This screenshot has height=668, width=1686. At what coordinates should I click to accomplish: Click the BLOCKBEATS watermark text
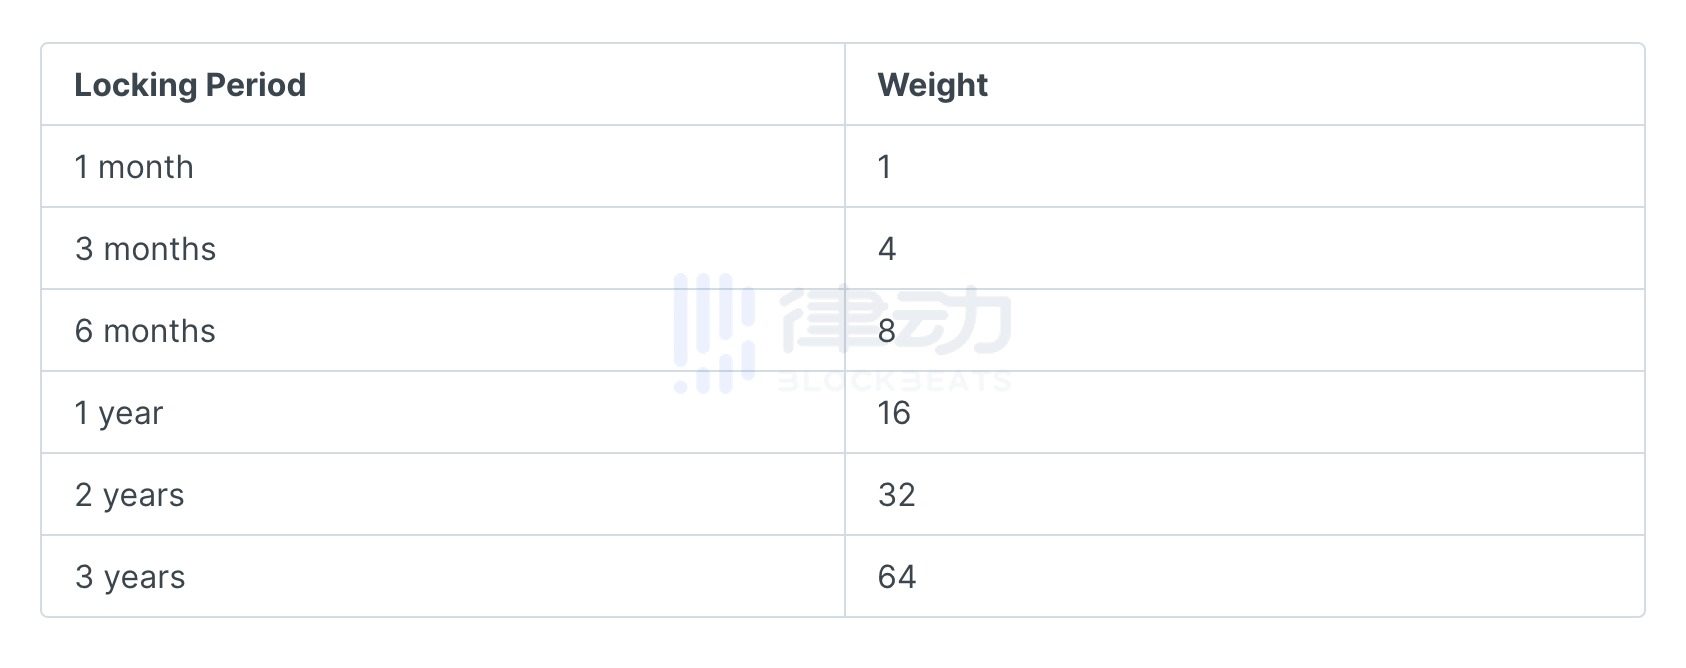click(x=895, y=381)
